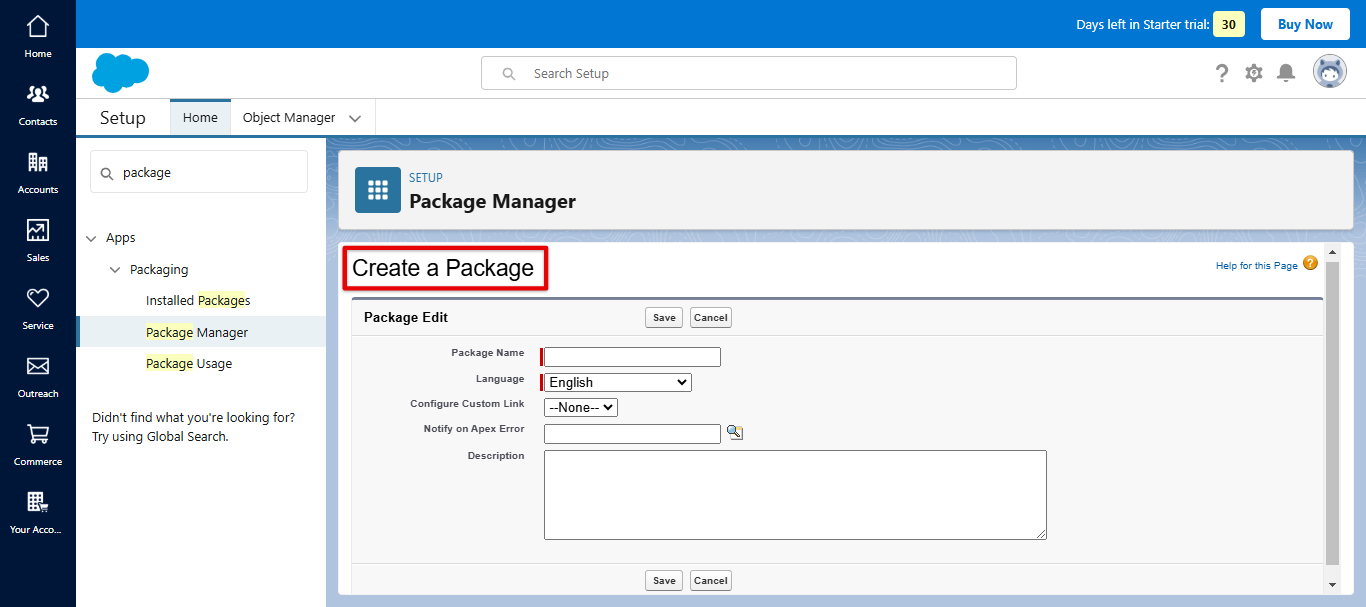Open Sales in the left sidebar
The width and height of the screenshot is (1366, 607).
pyautogui.click(x=38, y=240)
